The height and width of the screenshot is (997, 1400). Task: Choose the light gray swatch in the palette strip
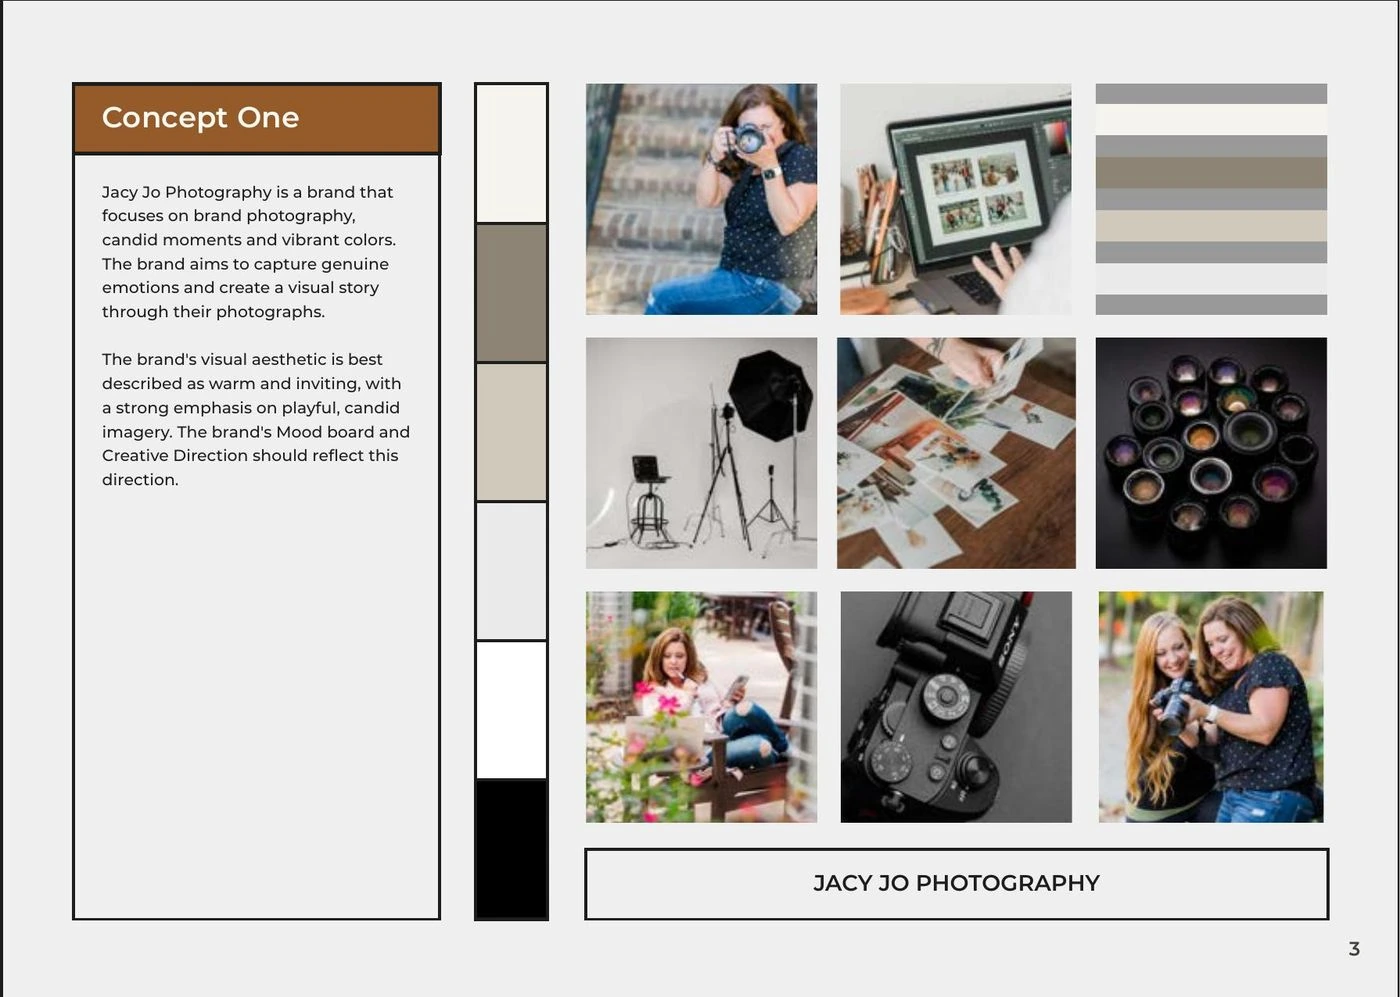511,571
